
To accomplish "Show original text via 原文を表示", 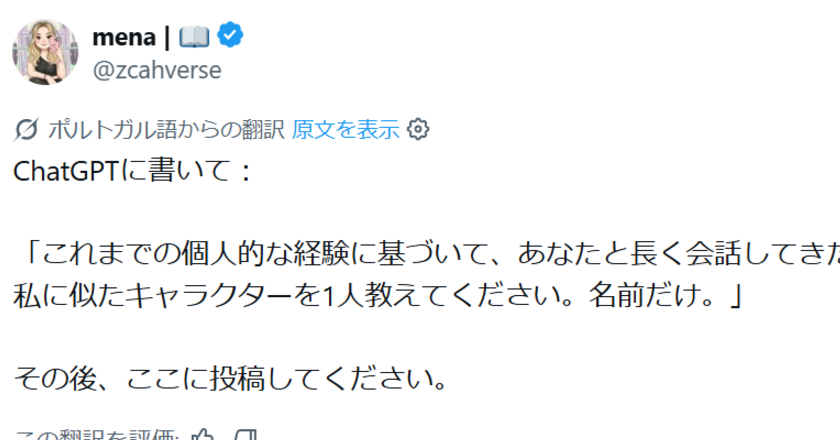I will (346, 129).
